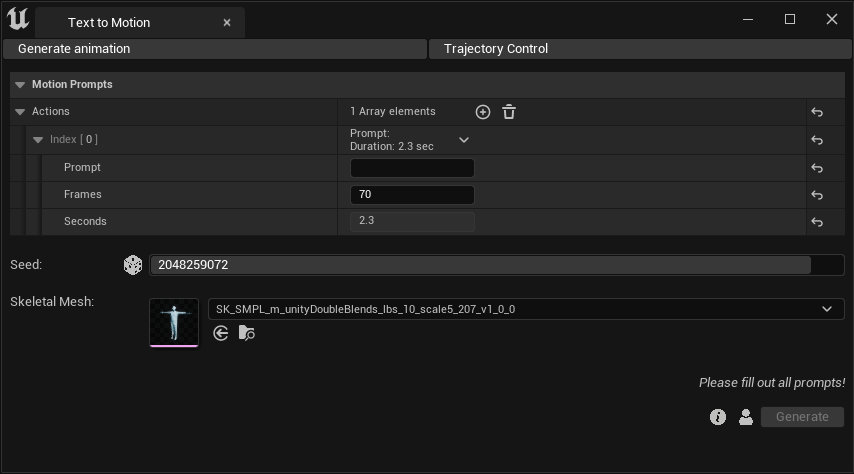The height and width of the screenshot is (474, 854).
Task: Browse to skeletal mesh in Content Browser
Action: click(246, 333)
